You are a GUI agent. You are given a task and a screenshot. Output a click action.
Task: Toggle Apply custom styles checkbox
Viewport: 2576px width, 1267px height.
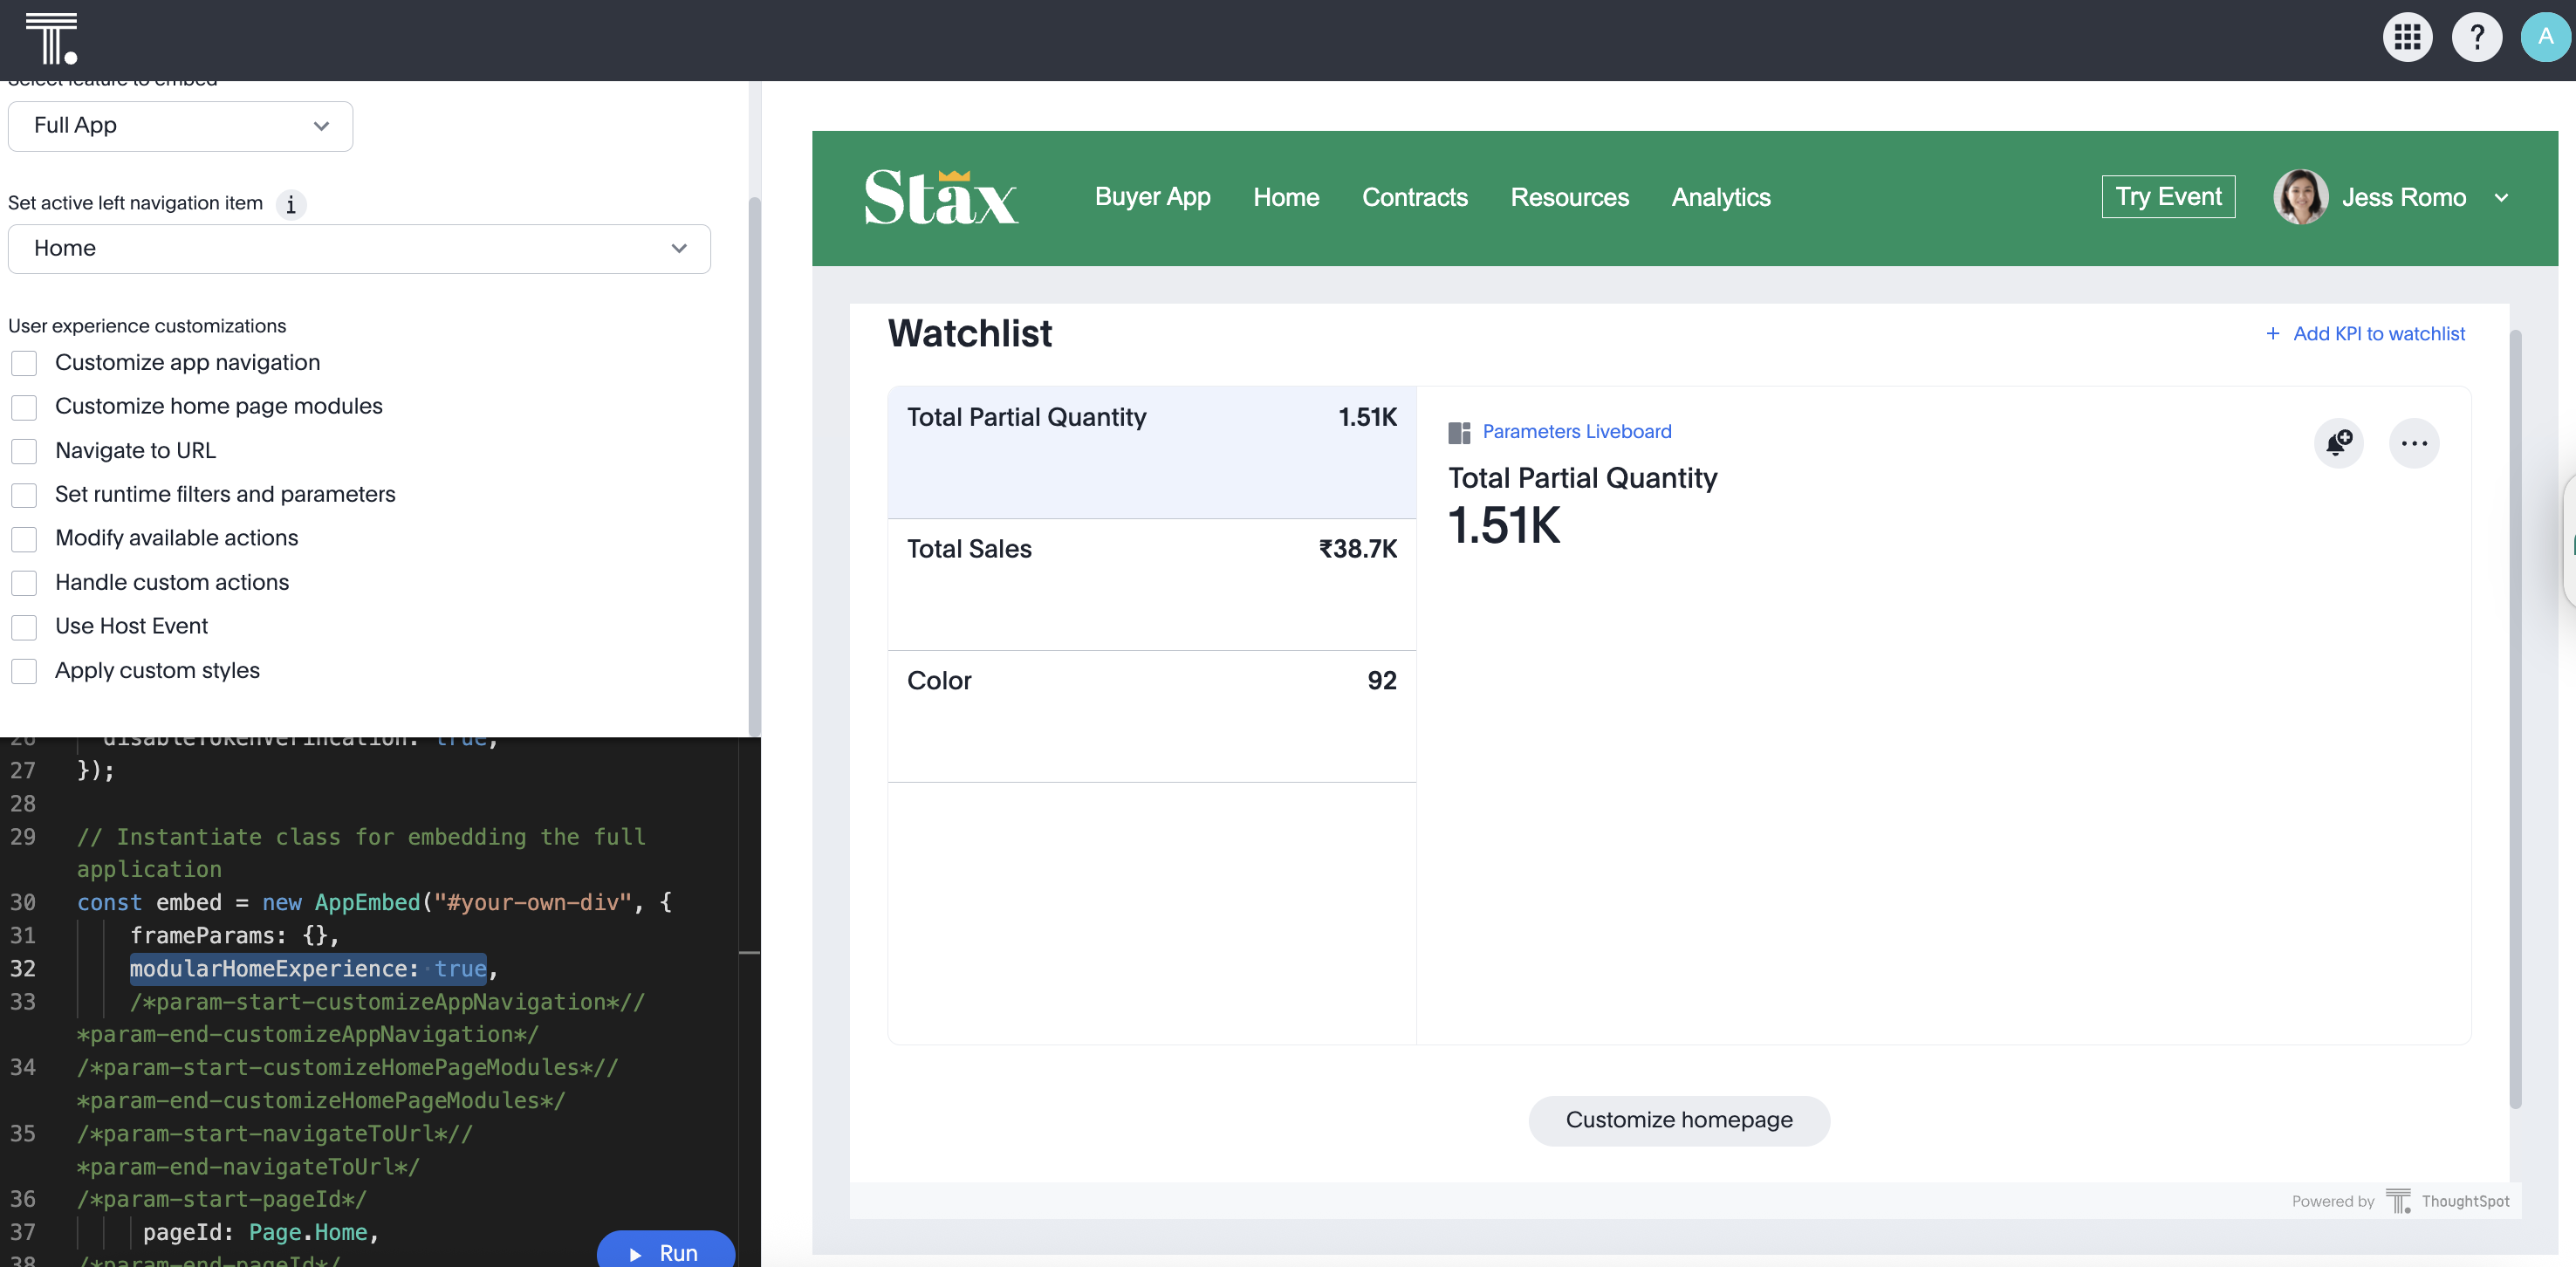(24, 671)
